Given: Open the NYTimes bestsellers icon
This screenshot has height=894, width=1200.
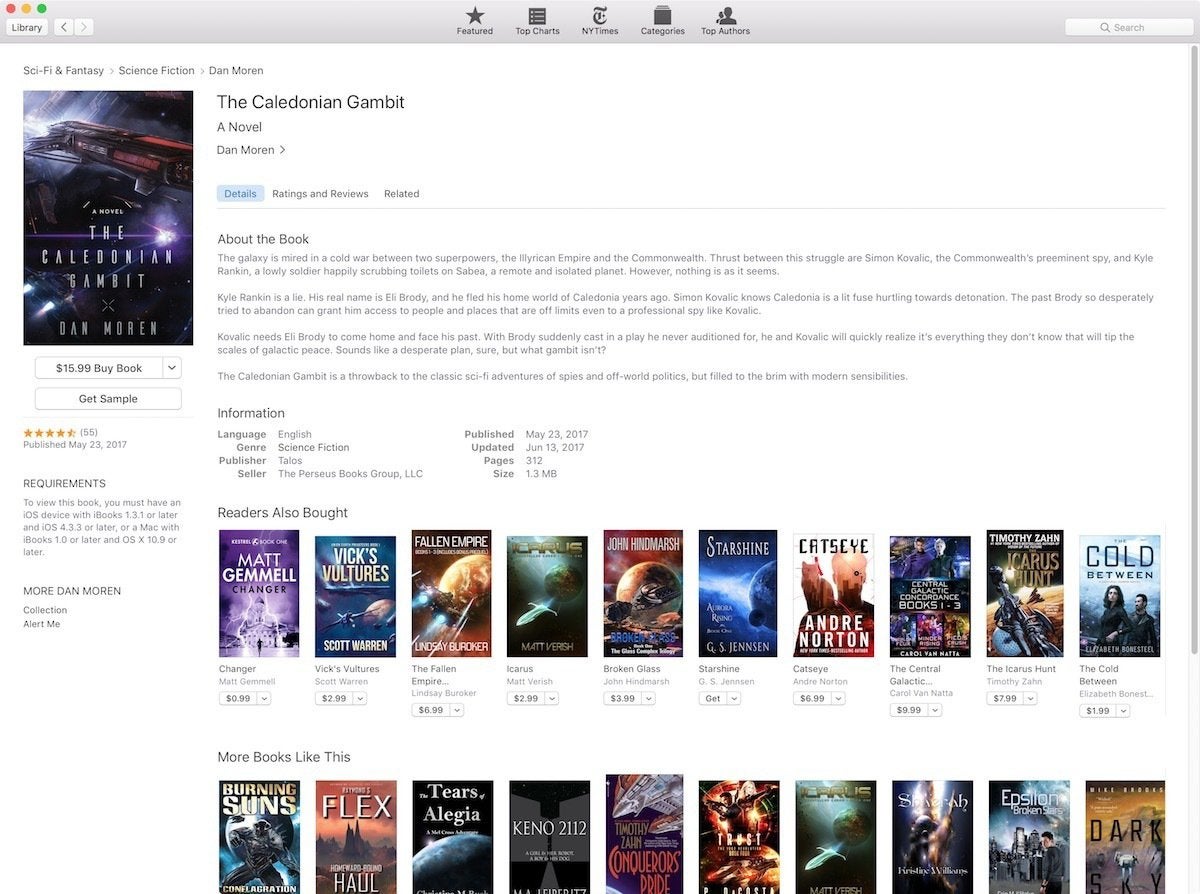Looking at the screenshot, I should pos(600,20).
